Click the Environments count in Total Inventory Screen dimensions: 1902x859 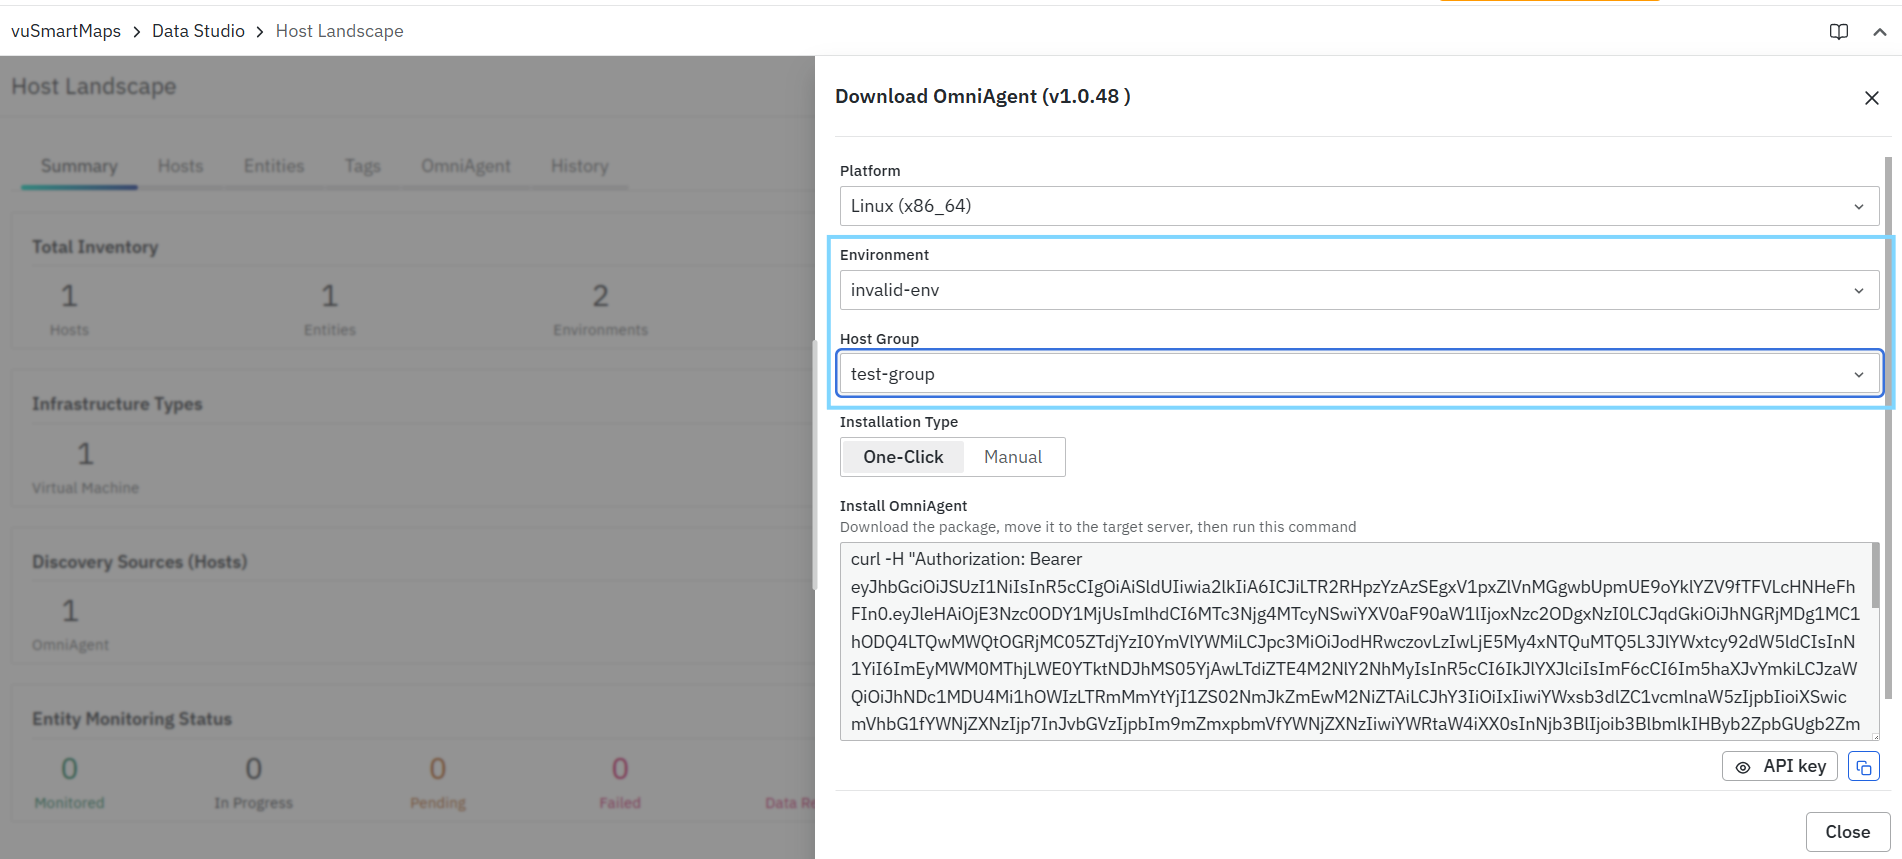(600, 296)
